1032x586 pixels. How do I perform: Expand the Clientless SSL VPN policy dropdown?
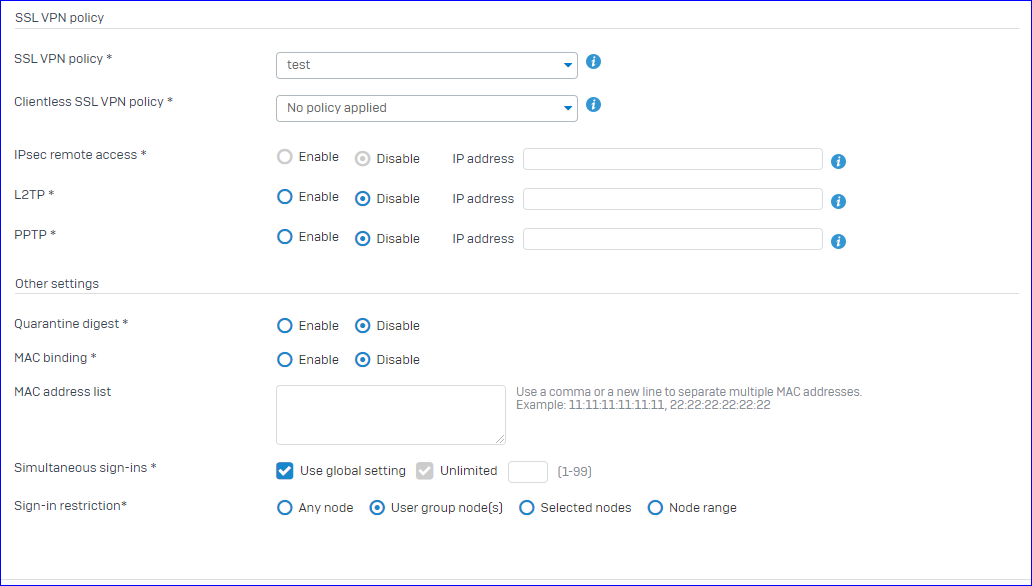pos(426,108)
